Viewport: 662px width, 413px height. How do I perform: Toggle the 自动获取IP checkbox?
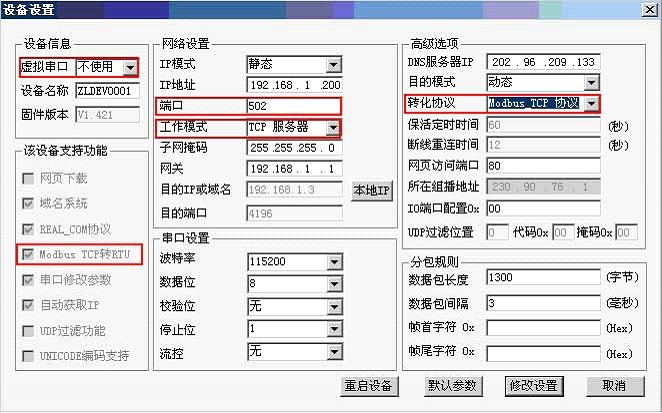pyautogui.click(x=29, y=305)
